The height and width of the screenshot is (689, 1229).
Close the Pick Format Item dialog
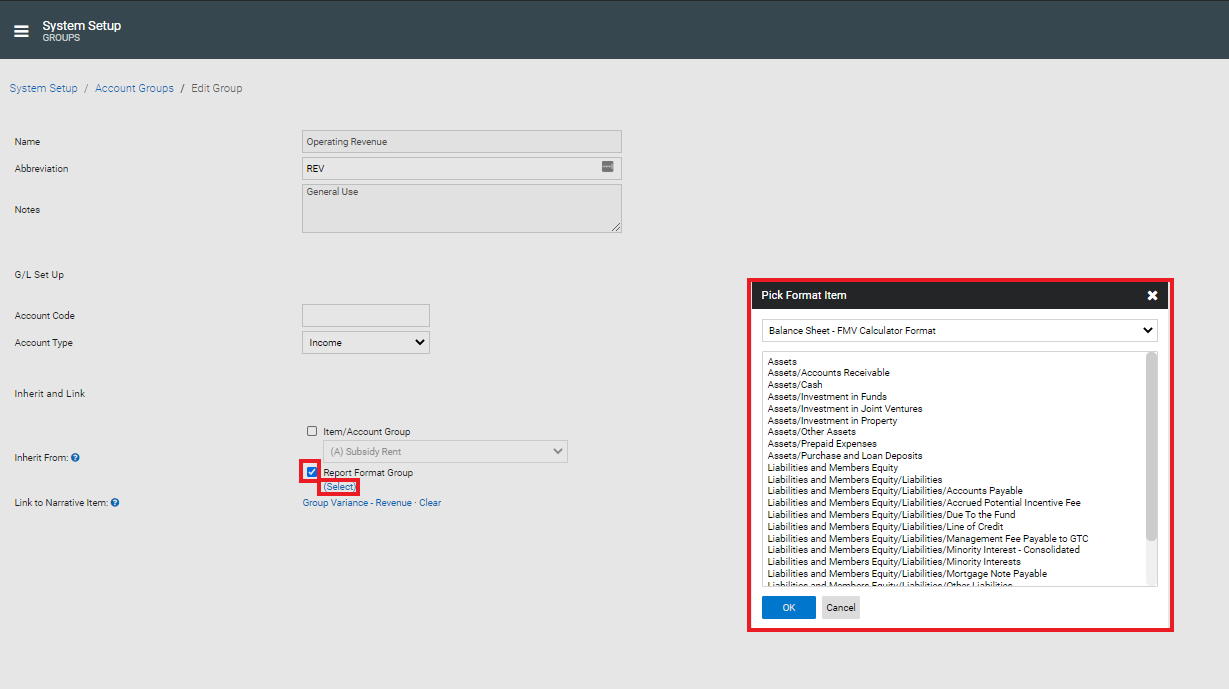tap(1152, 296)
